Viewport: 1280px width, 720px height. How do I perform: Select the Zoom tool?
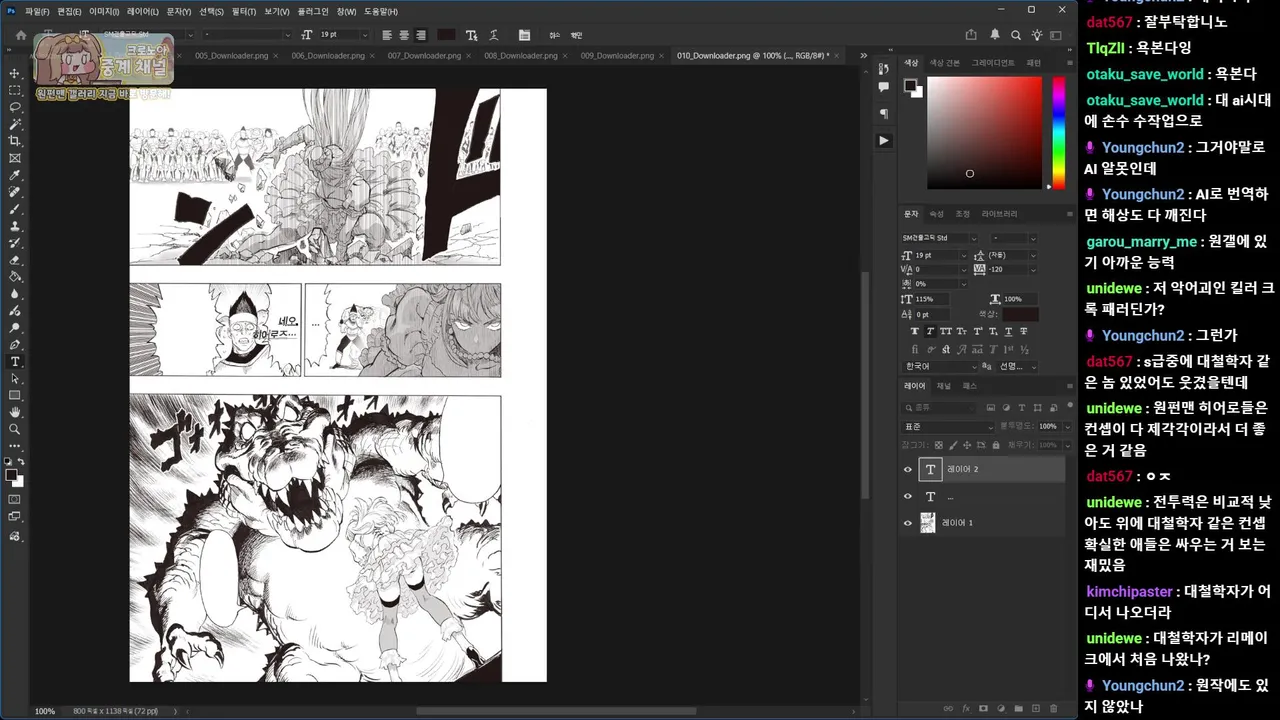15,429
